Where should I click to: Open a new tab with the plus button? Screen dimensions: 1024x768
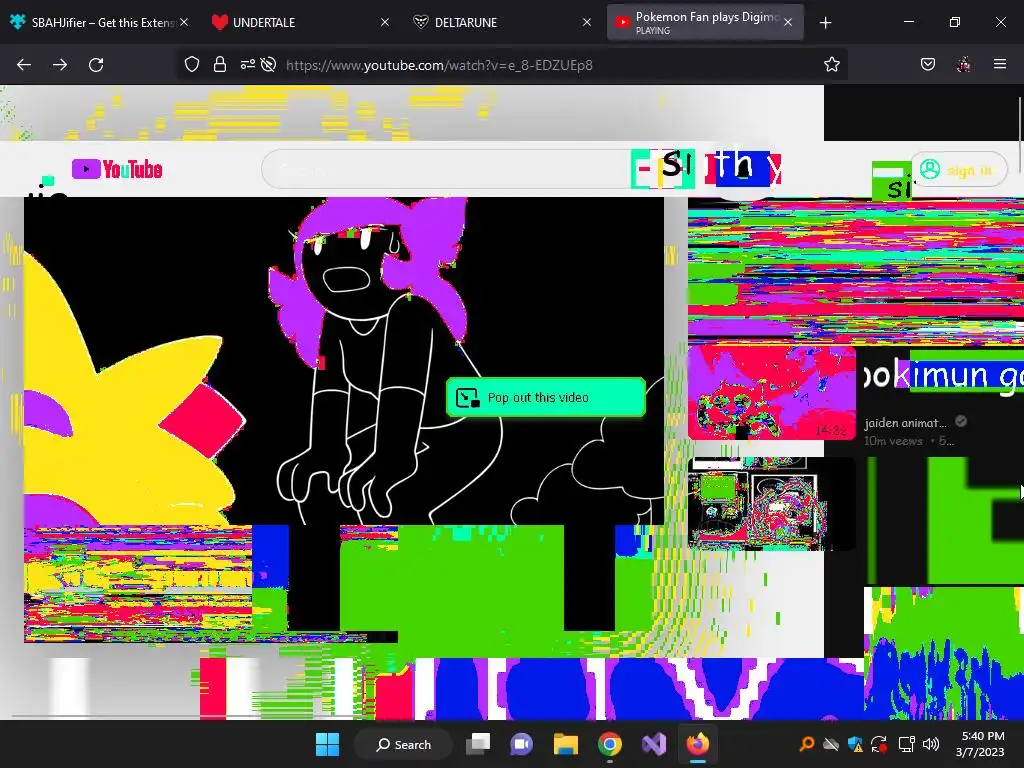click(x=825, y=23)
